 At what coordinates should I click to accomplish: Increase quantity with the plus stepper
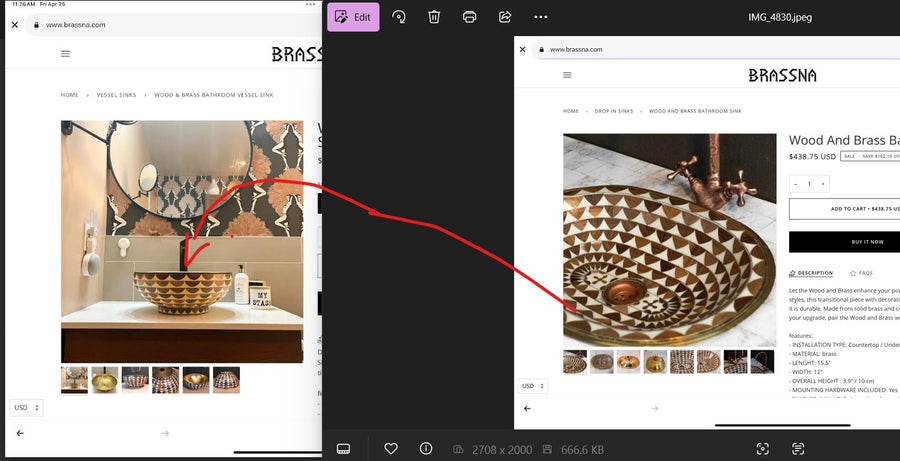tap(823, 184)
